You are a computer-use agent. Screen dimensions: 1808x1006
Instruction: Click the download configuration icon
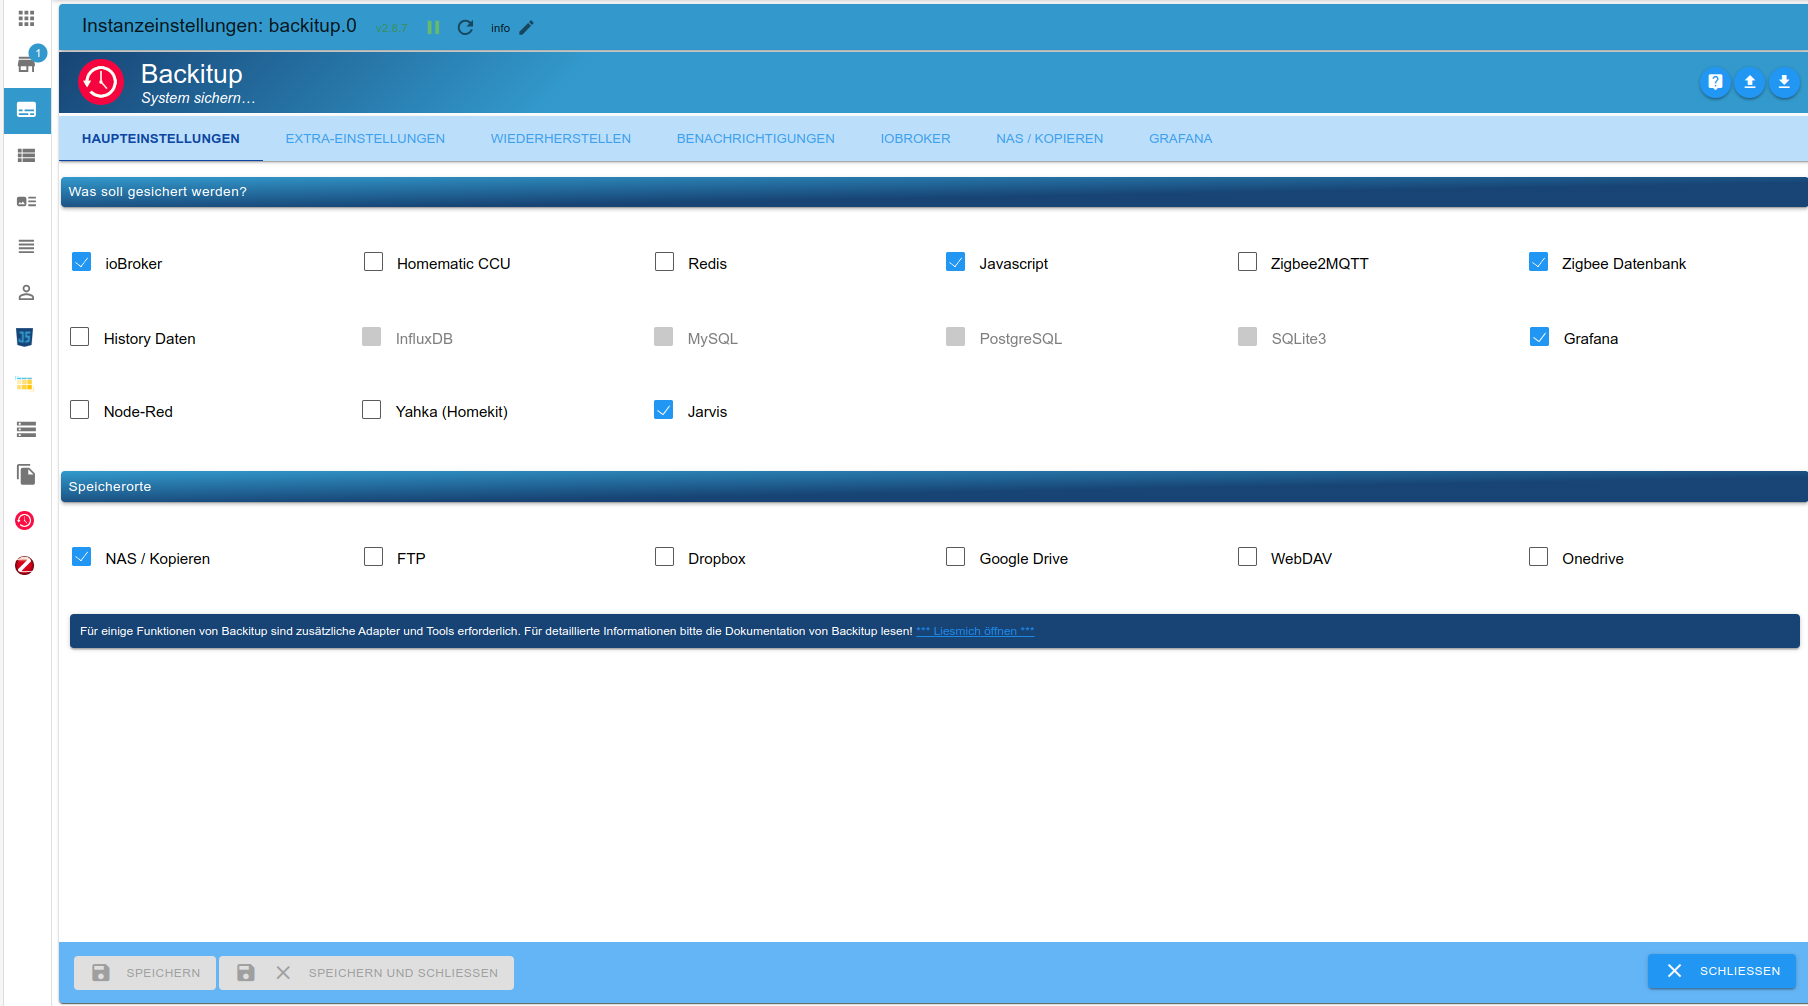click(x=1784, y=82)
